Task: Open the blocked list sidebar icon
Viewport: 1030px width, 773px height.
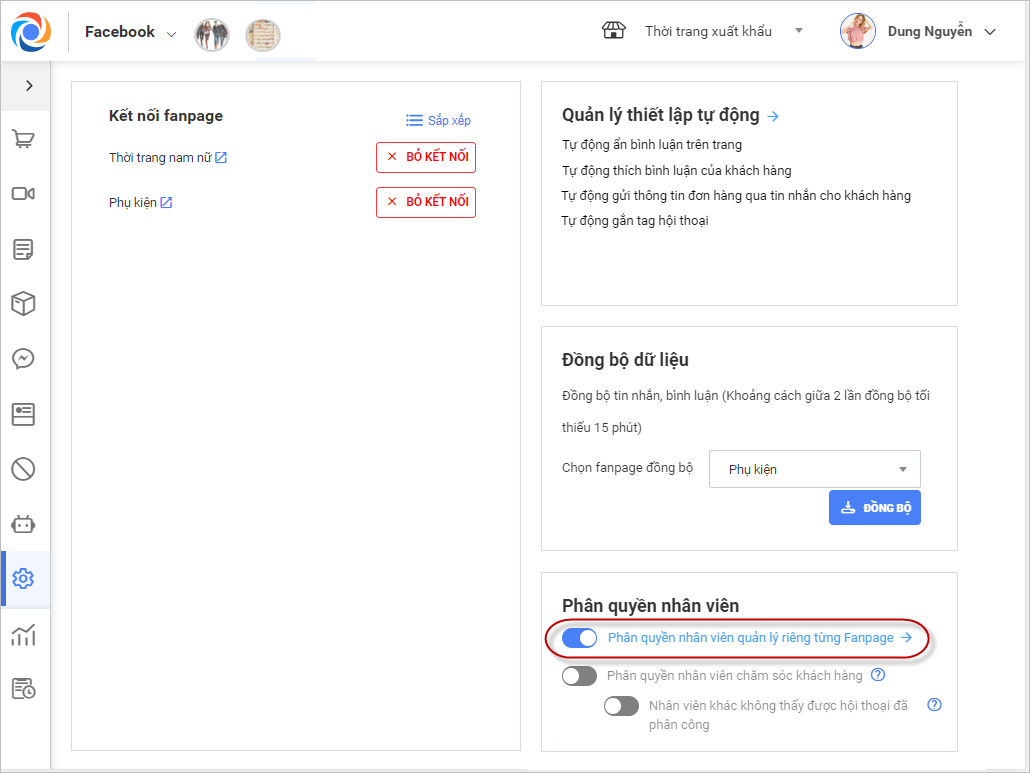Action: [x=23, y=468]
